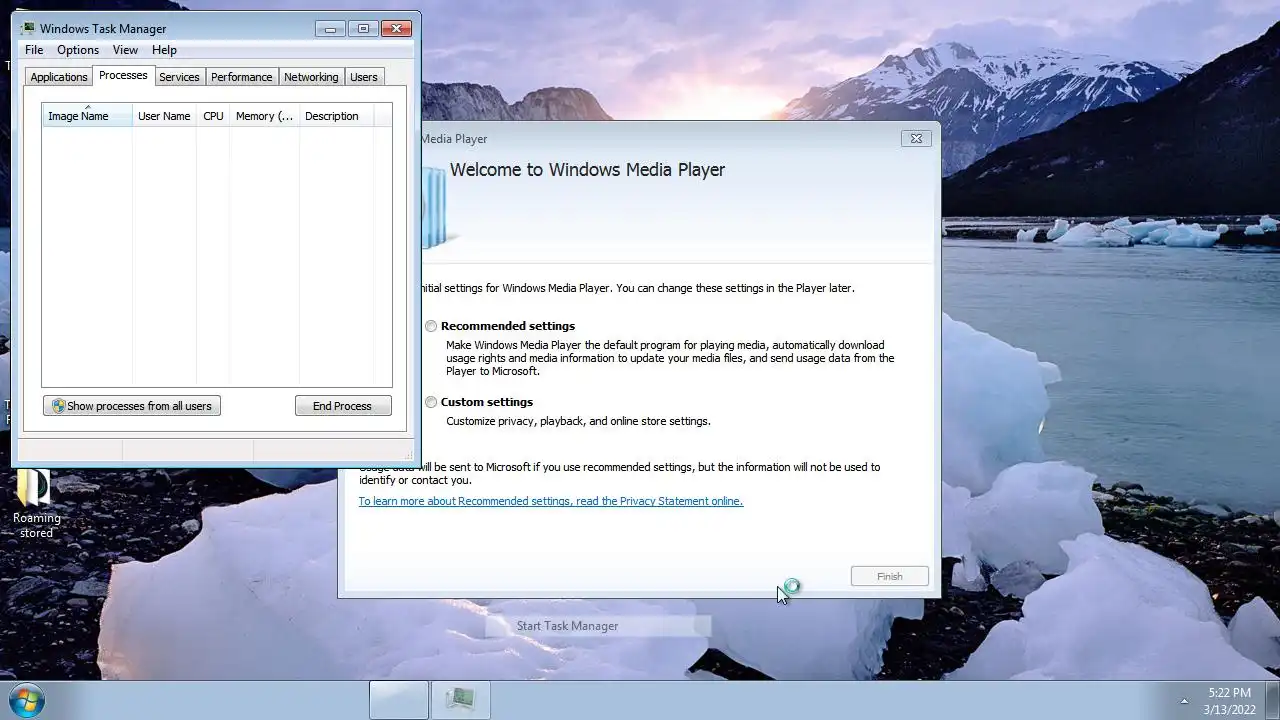
Task: Close the Windows Media Player dialog
Action: tap(916, 139)
